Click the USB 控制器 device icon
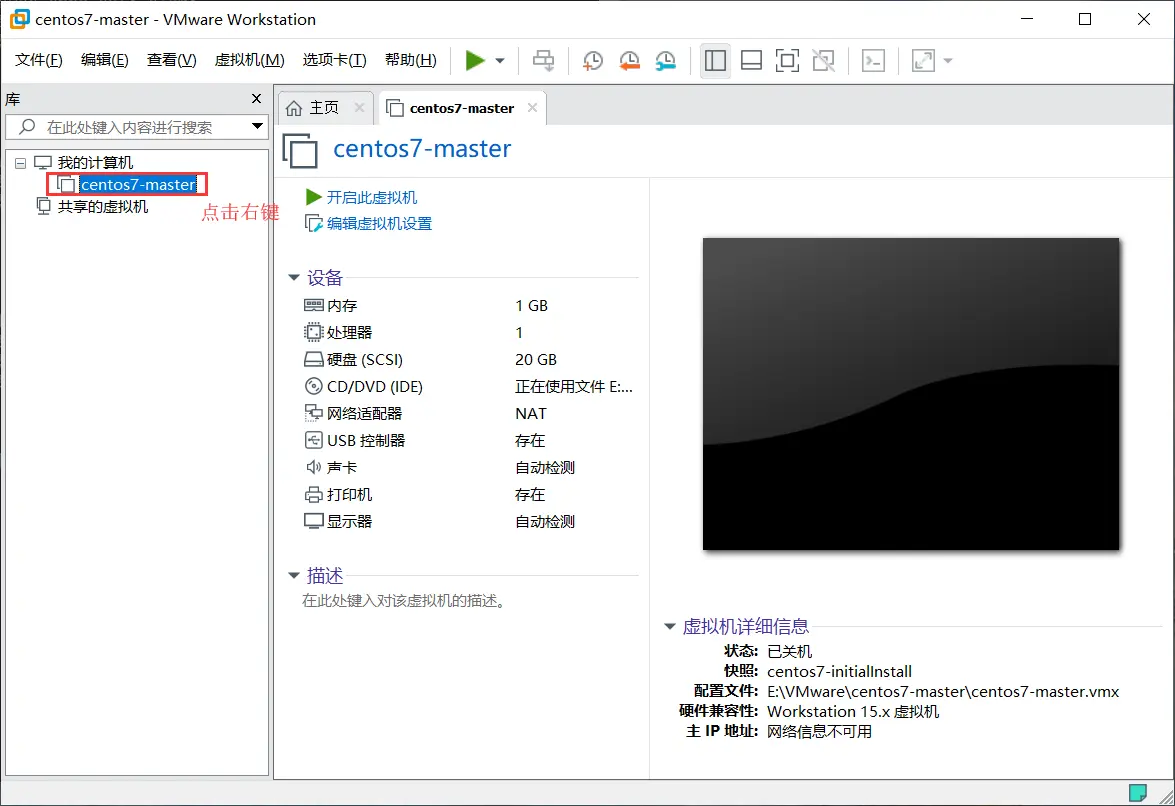 click(313, 440)
